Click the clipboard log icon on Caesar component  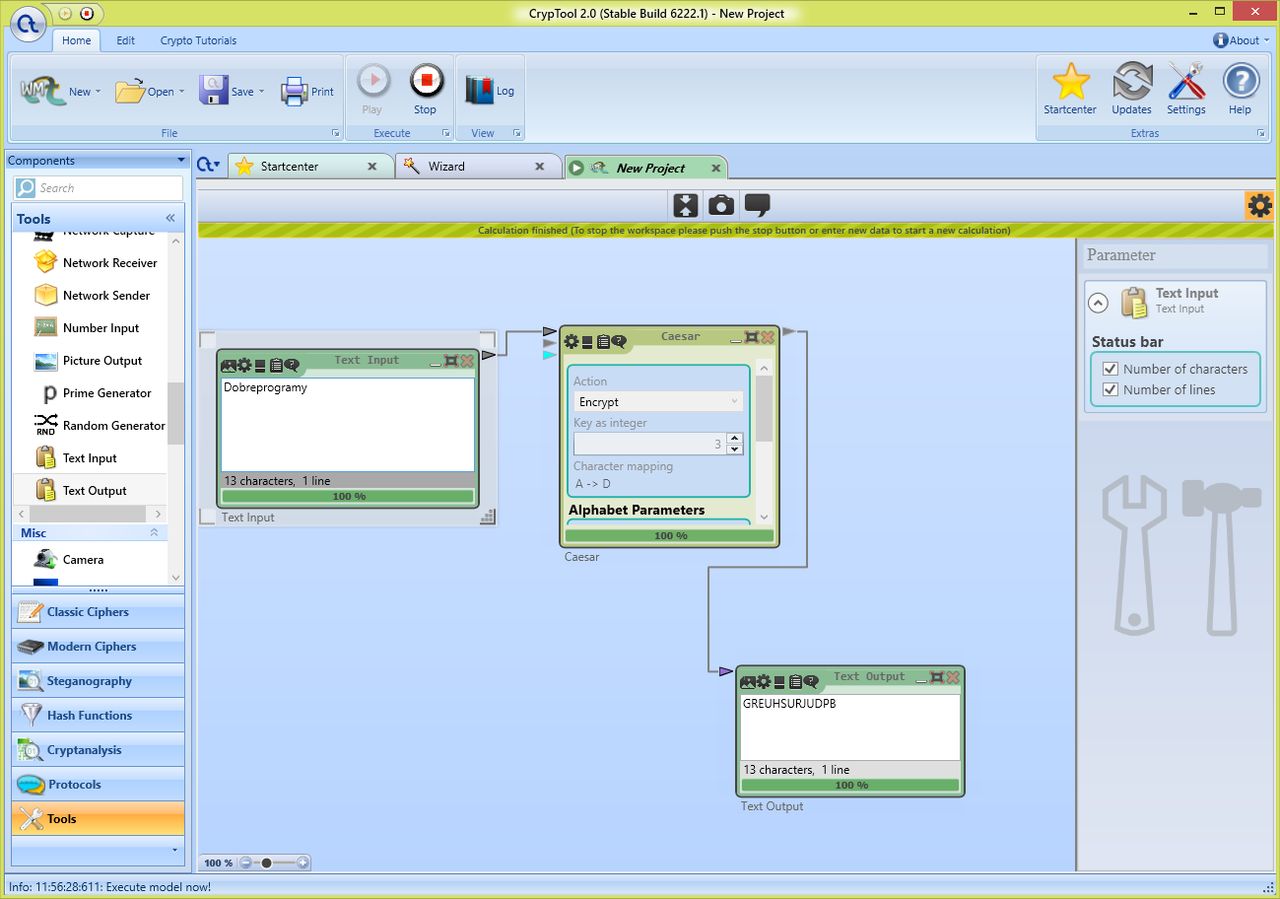click(603, 341)
